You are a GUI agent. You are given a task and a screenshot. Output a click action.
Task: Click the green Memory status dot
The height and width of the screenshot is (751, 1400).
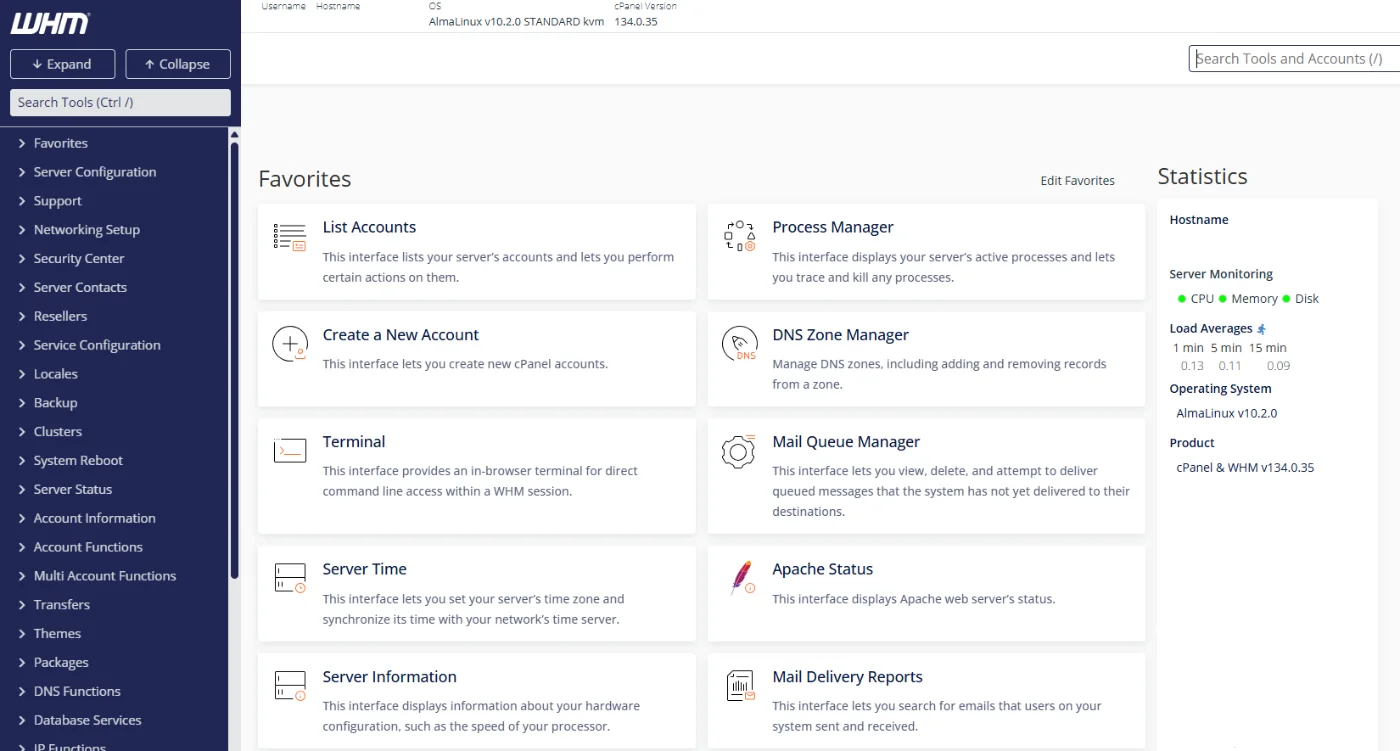1222,298
